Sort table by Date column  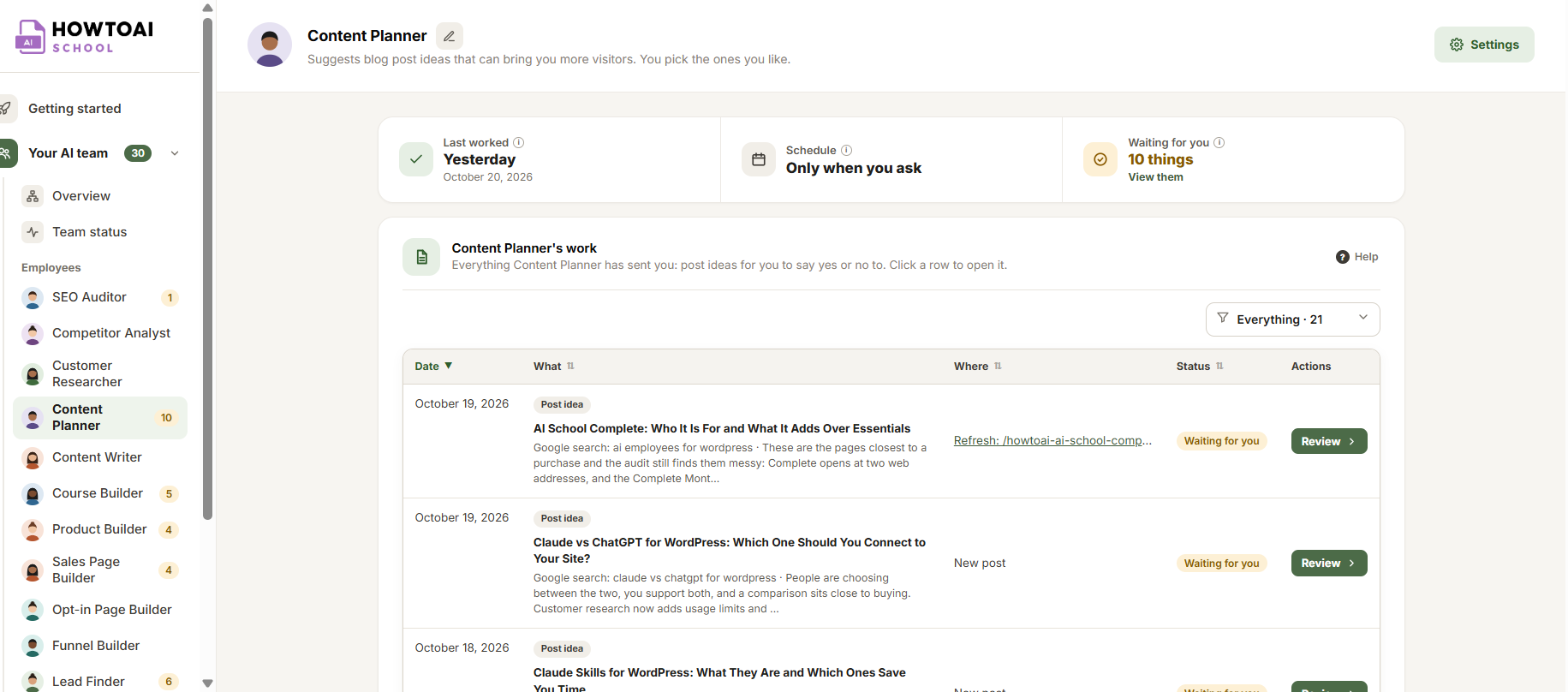tap(434, 366)
